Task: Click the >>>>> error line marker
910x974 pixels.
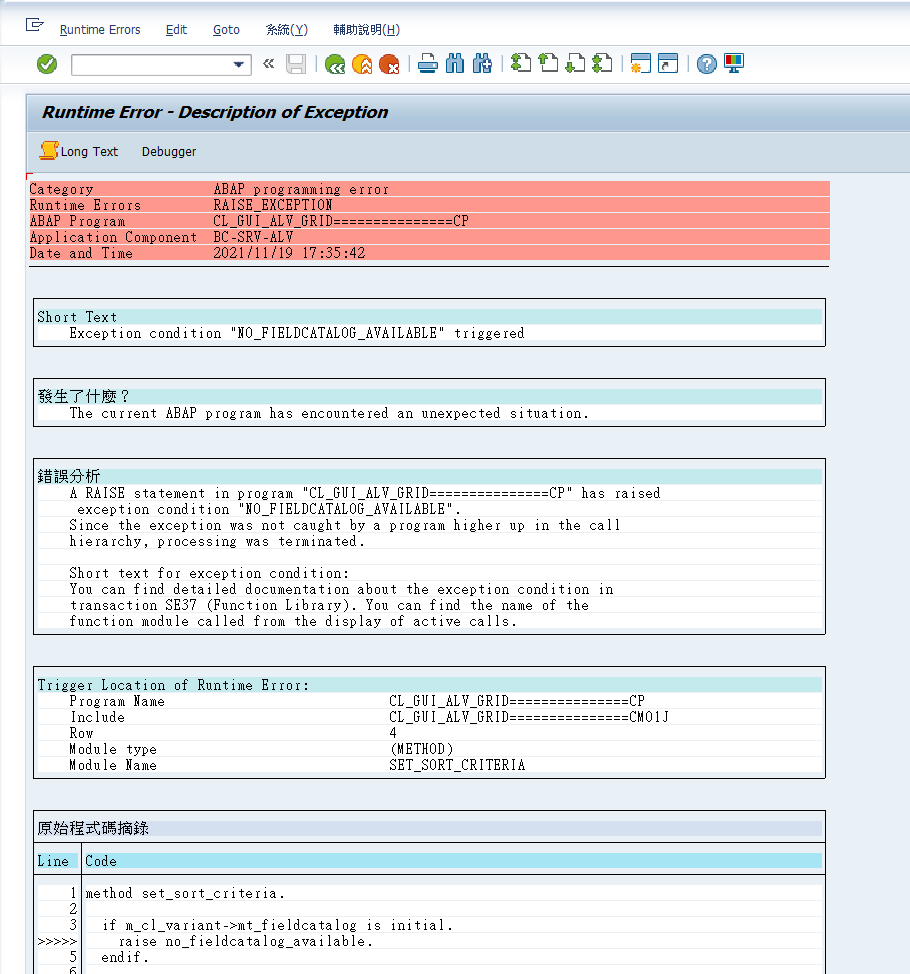Action: pyautogui.click(x=57, y=942)
